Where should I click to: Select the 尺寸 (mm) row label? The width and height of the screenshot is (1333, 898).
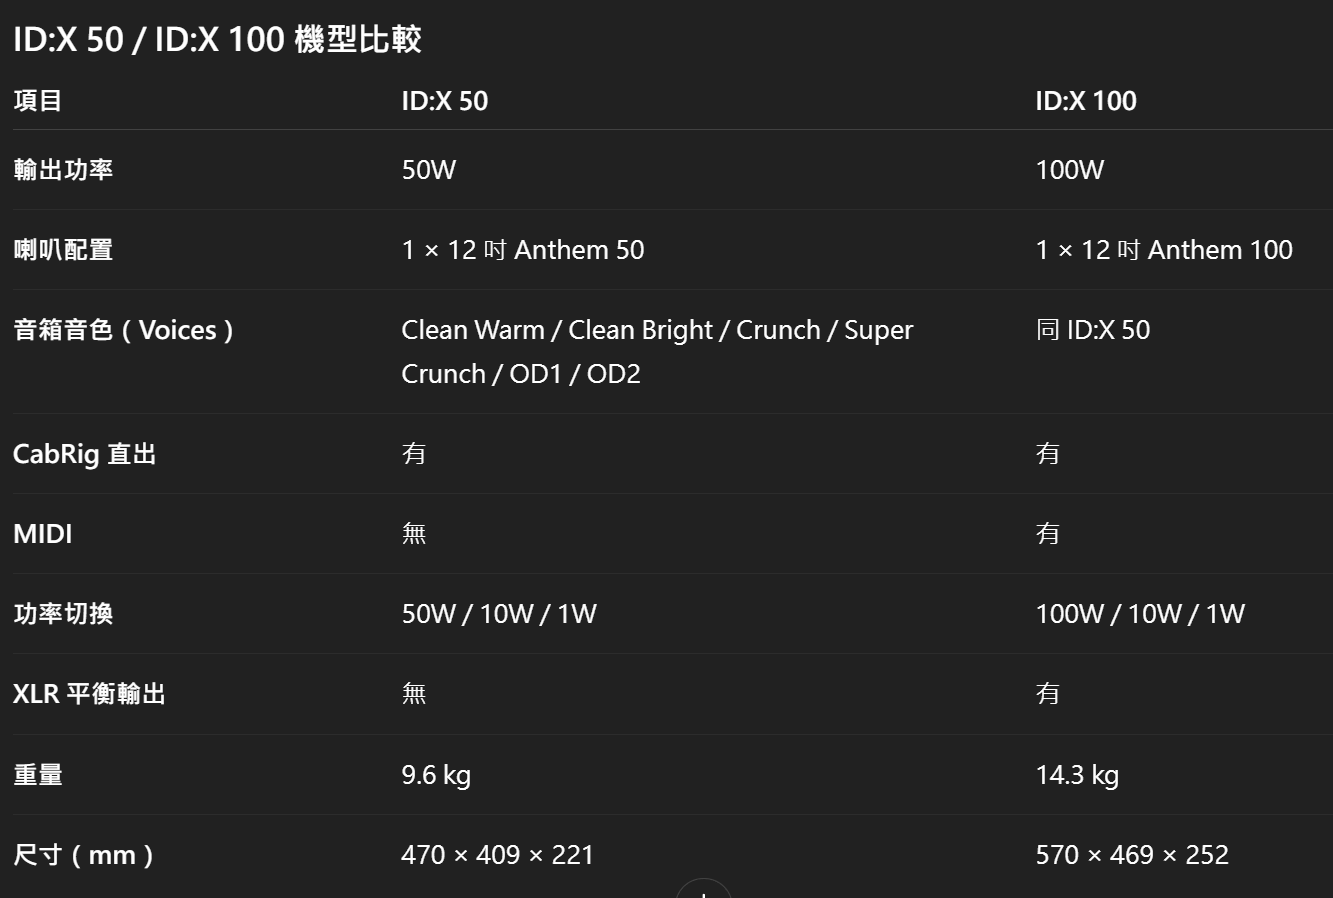pos(84,855)
